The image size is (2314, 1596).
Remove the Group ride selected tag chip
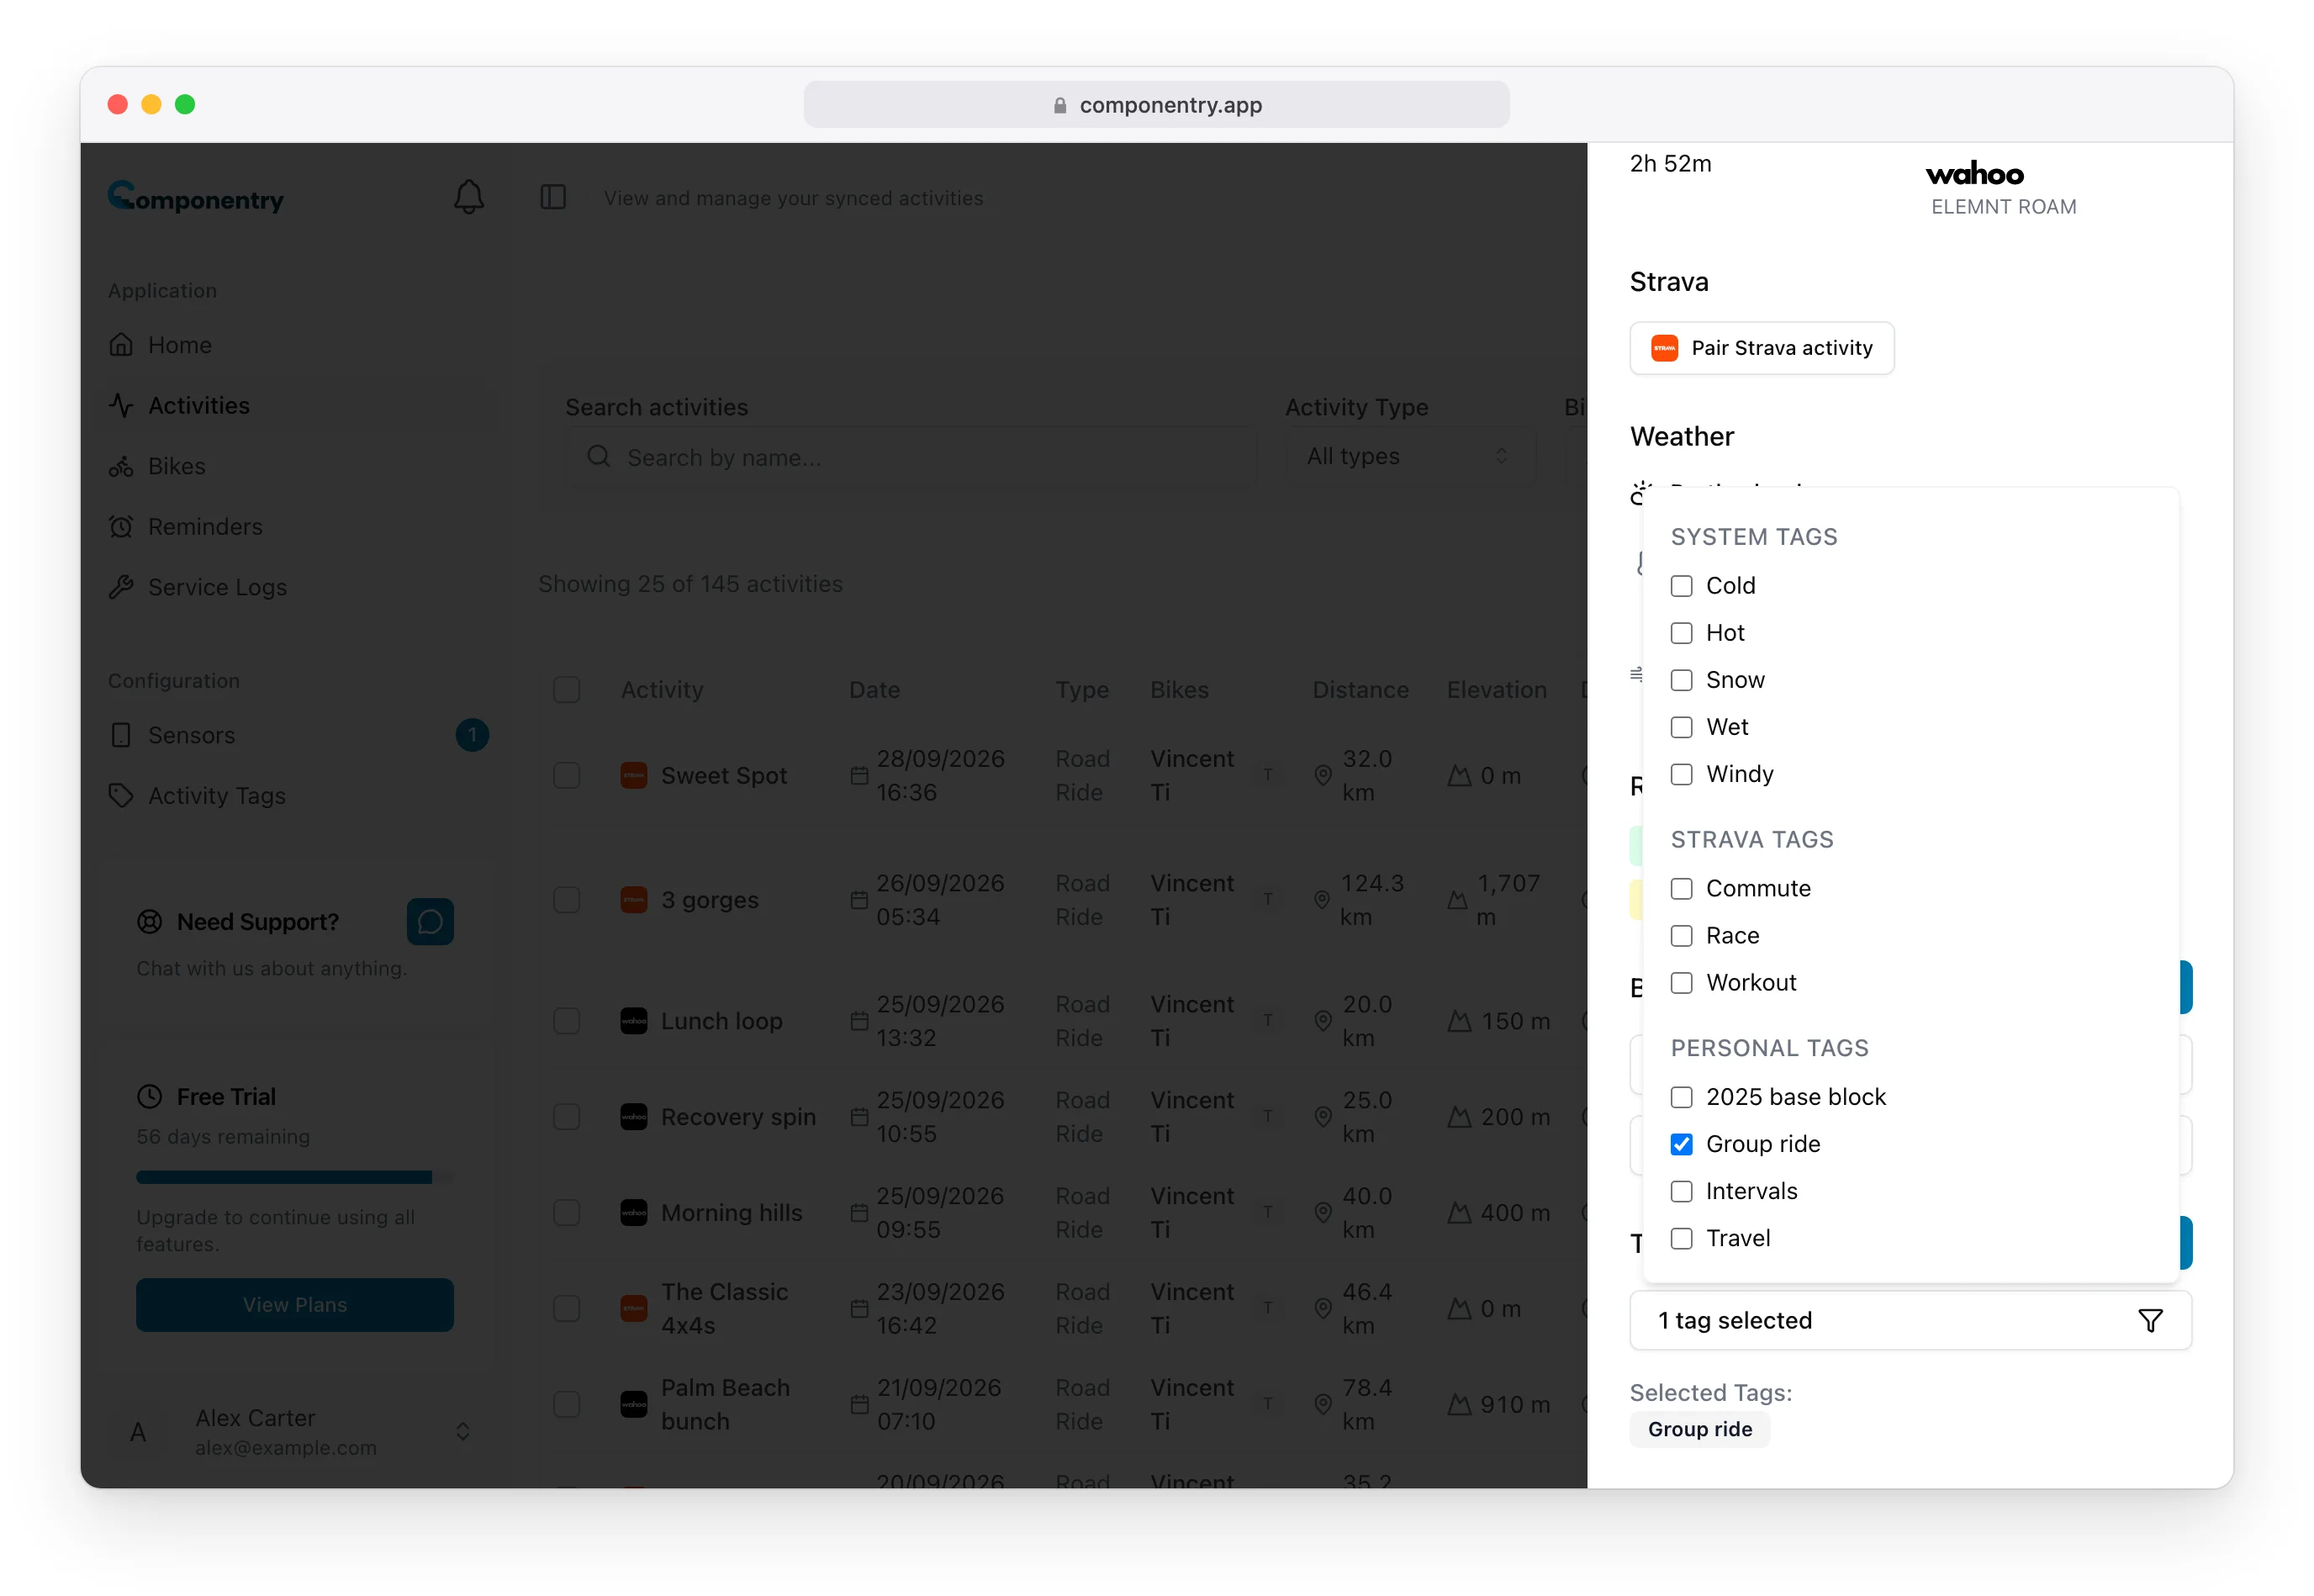(1699, 1429)
